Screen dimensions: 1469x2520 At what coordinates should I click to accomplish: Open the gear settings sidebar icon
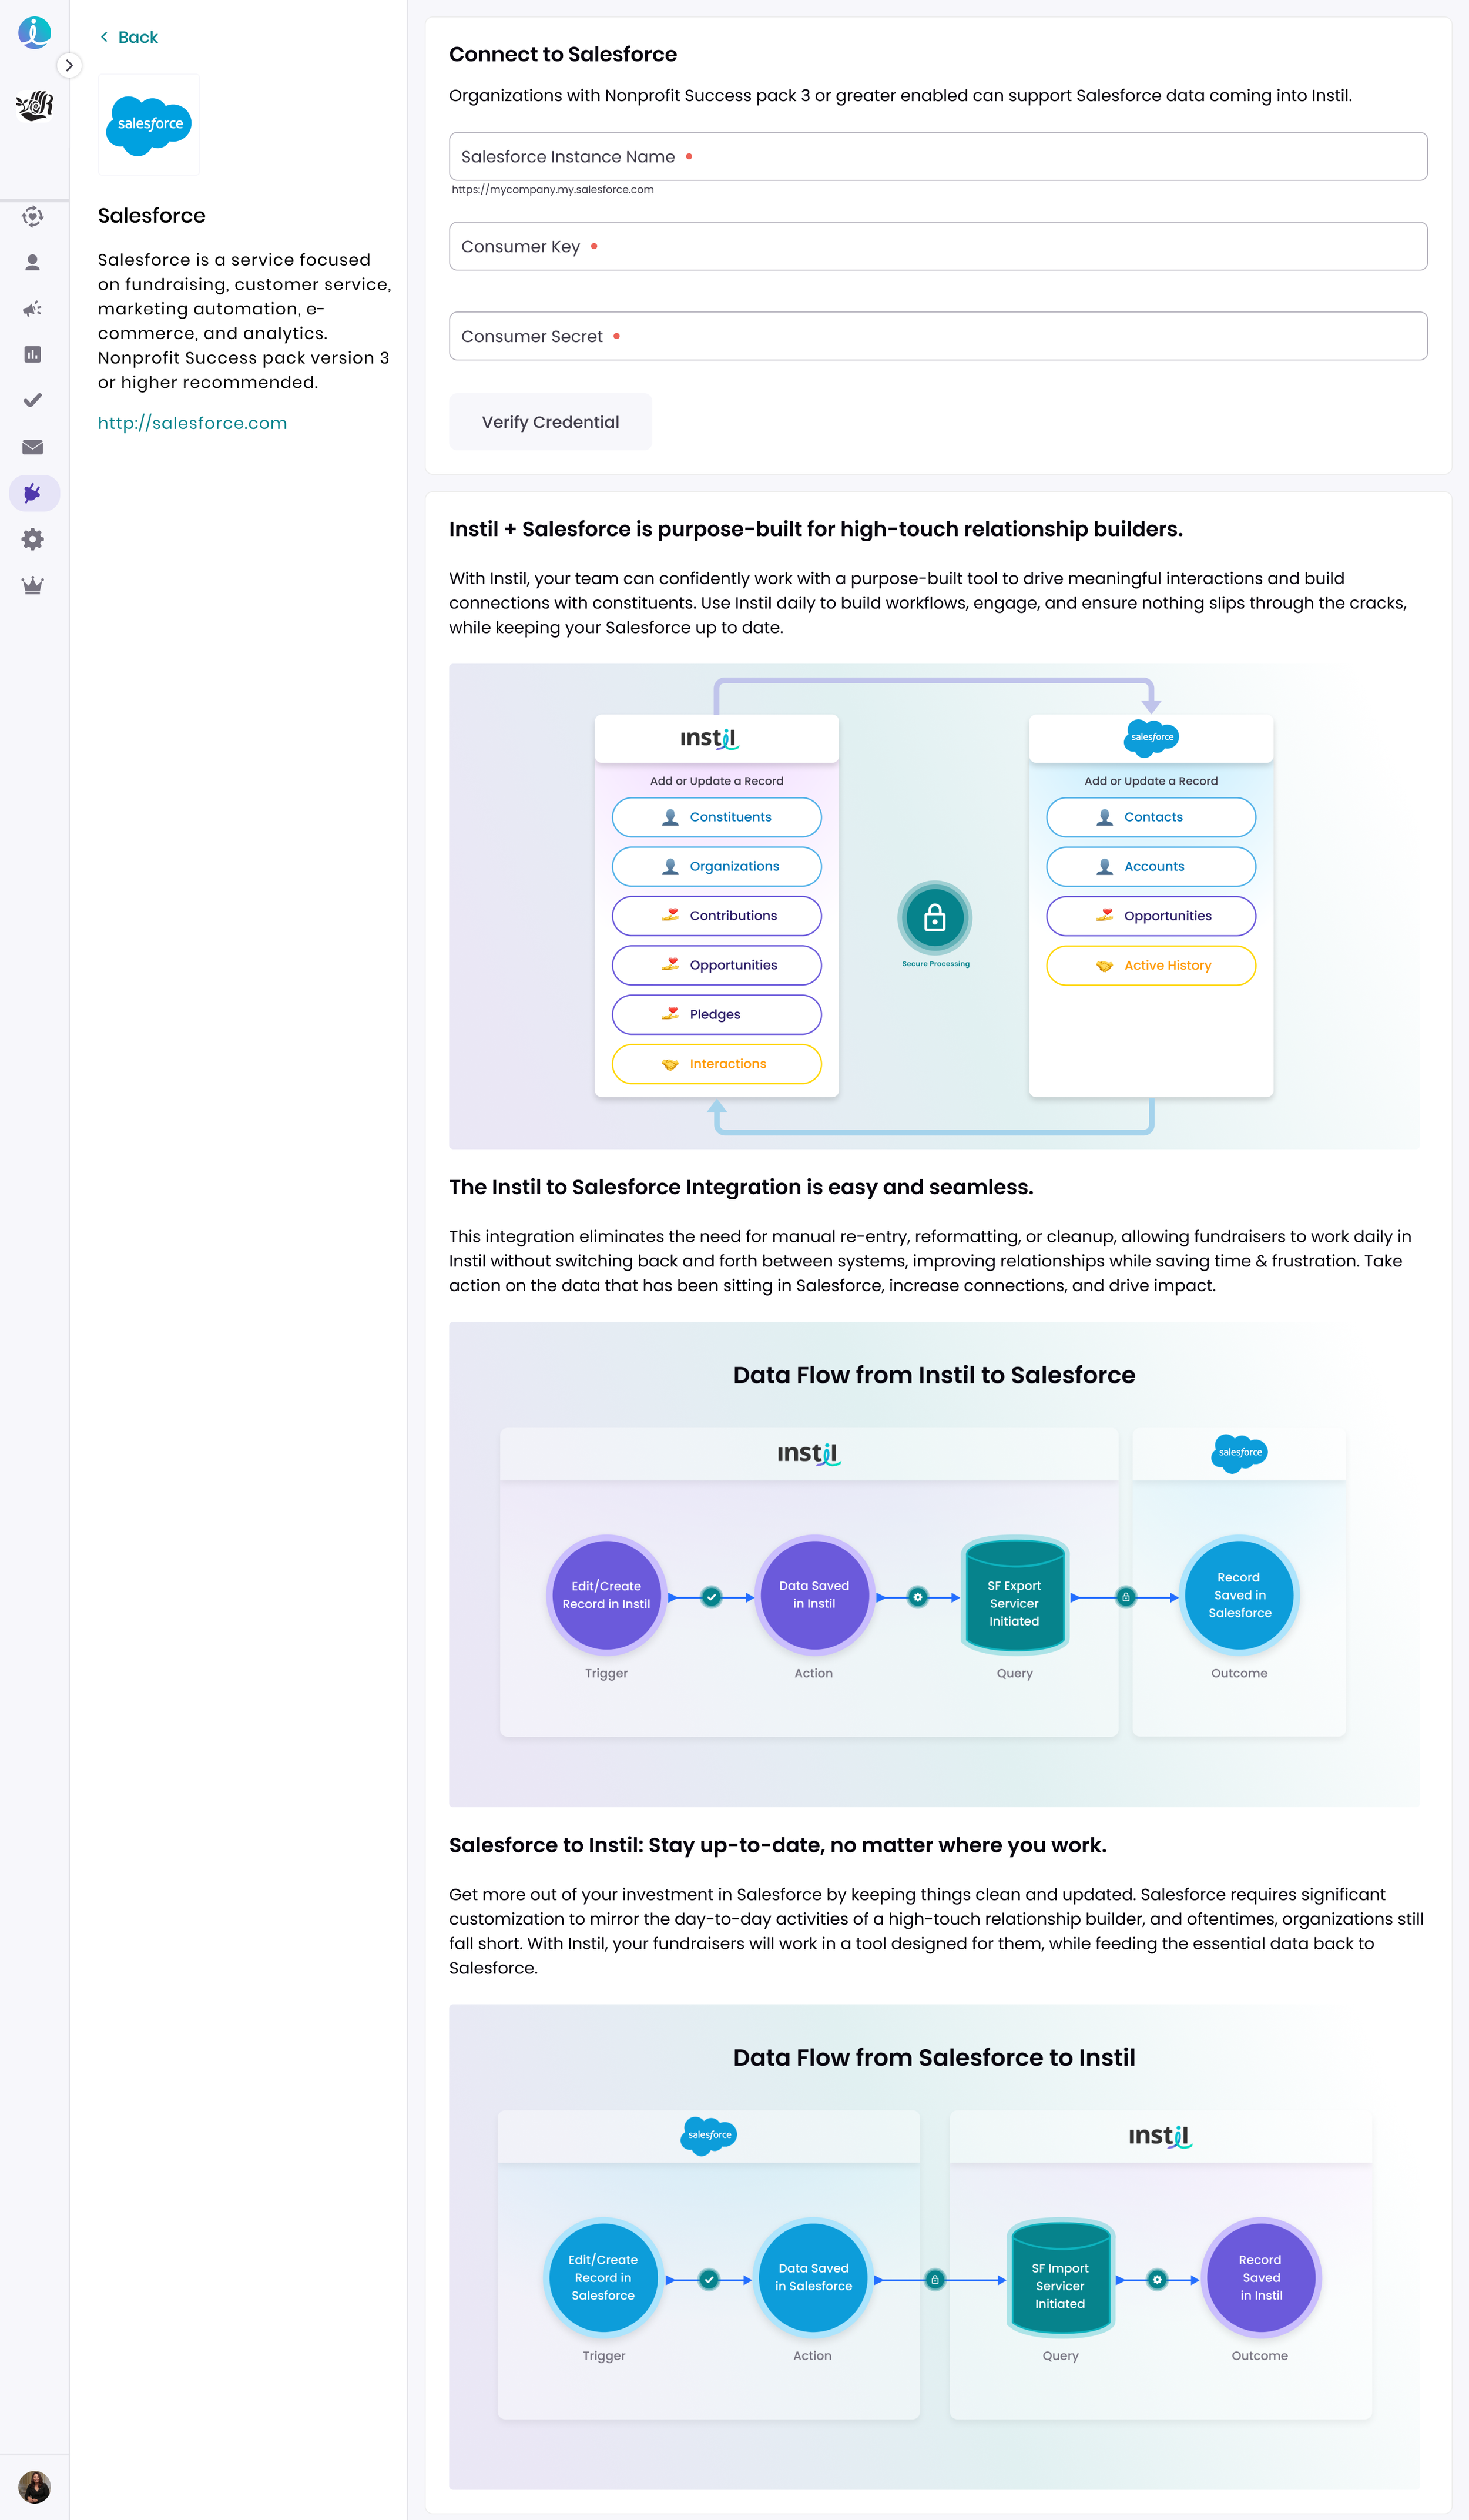point(33,540)
